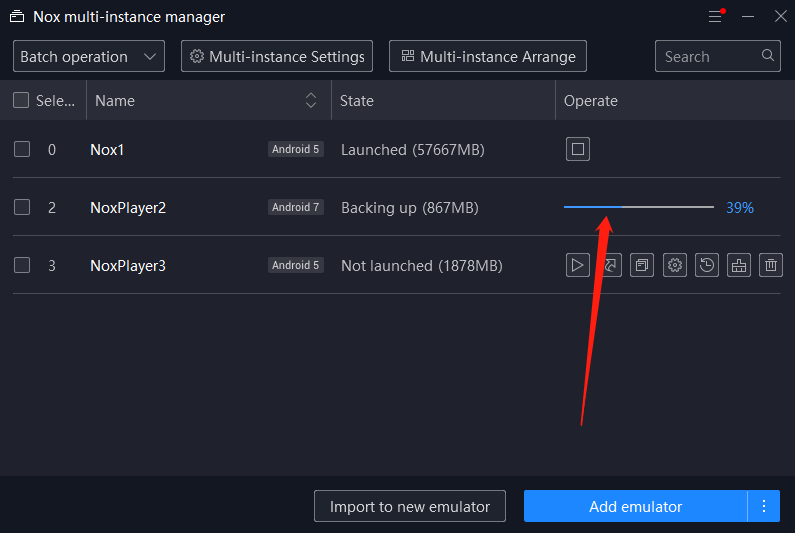Image resolution: width=795 pixels, height=533 pixels.
Task: Click the Launched (57667MB) state text
Action: tap(413, 150)
